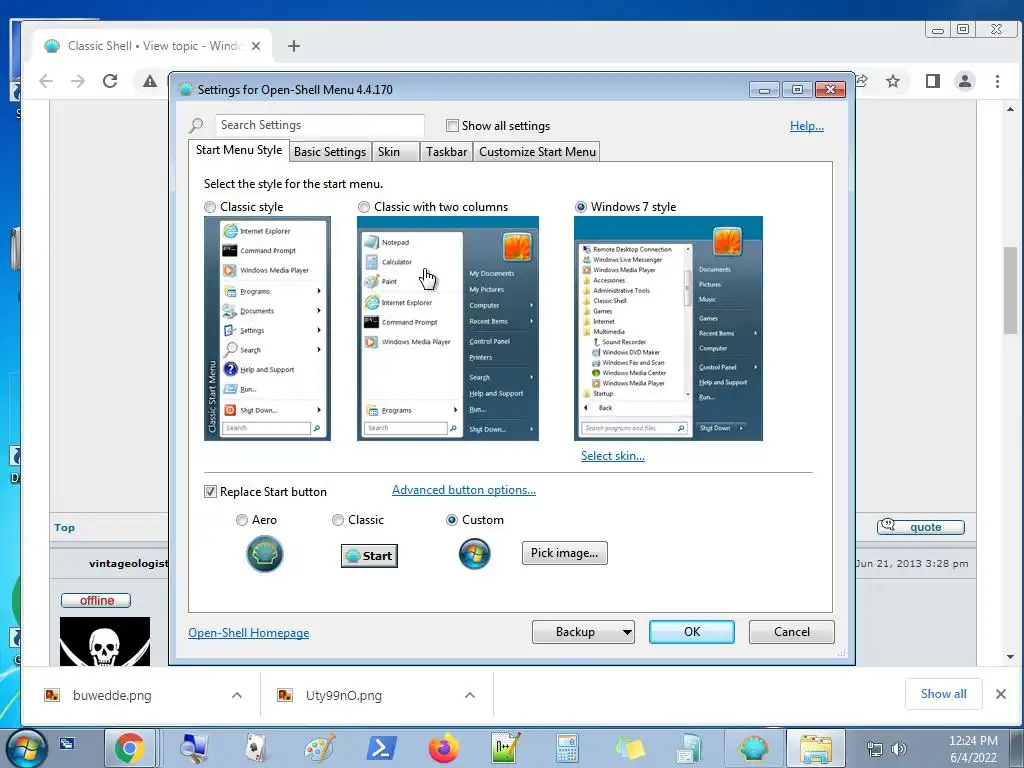Open Chrome from the taskbar
The width and height of the screenshot is (1024, 768).
(129, 748)
